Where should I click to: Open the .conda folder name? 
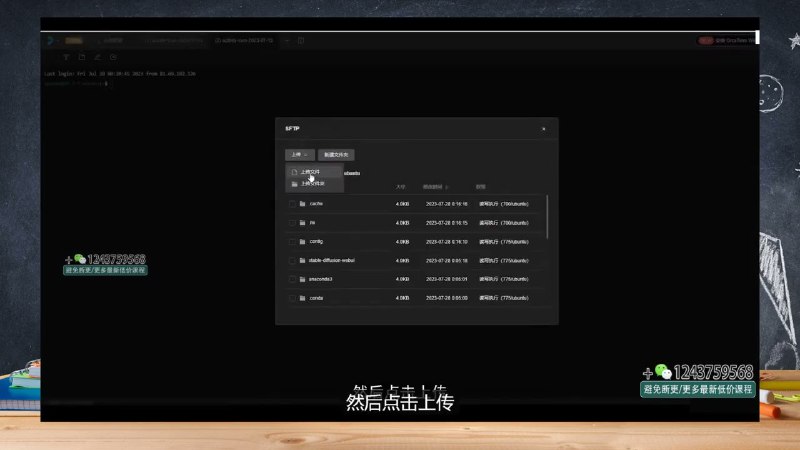coord(316,298)
